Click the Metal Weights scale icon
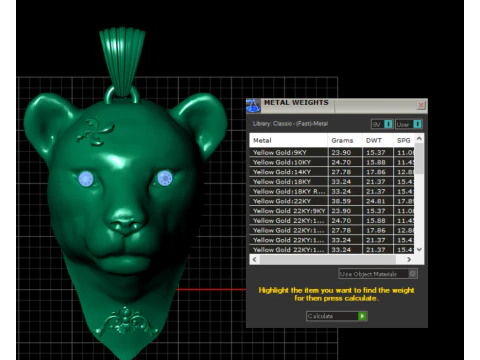 [x=253, y=106]
